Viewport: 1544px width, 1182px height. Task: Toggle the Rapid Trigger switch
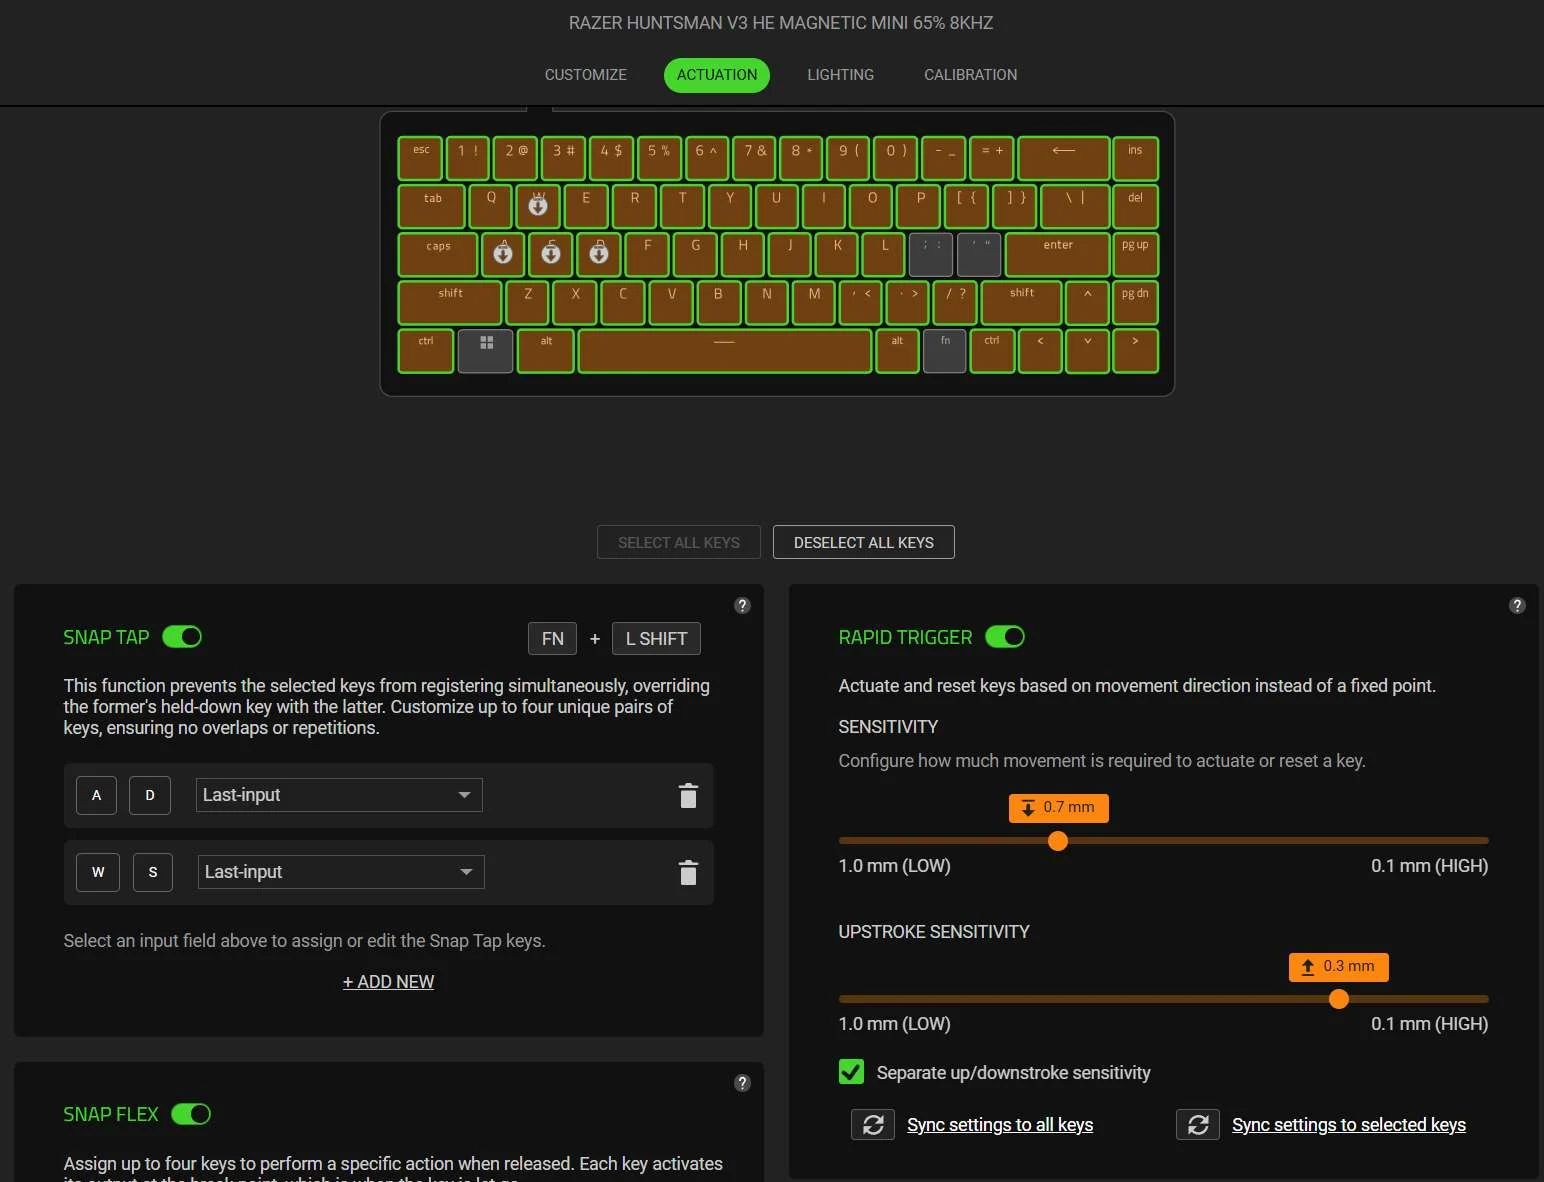(1005, 637)
